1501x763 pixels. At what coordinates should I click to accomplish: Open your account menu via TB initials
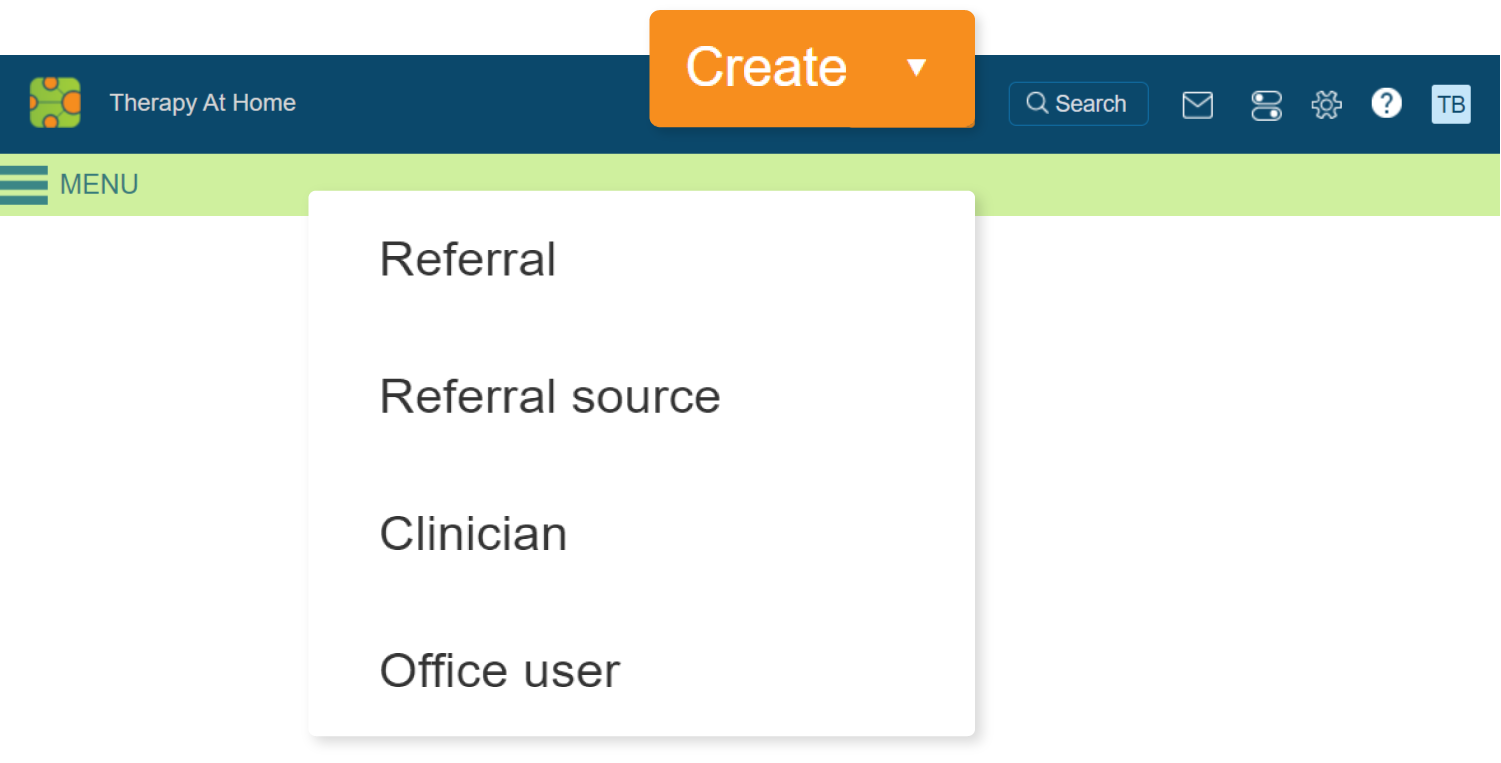(x=1451, y=103)
